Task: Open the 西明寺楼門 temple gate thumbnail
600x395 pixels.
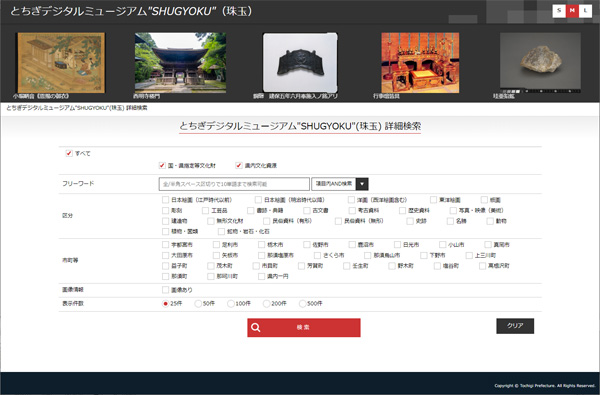Action: pyautogui.click(x=180, y=63)
